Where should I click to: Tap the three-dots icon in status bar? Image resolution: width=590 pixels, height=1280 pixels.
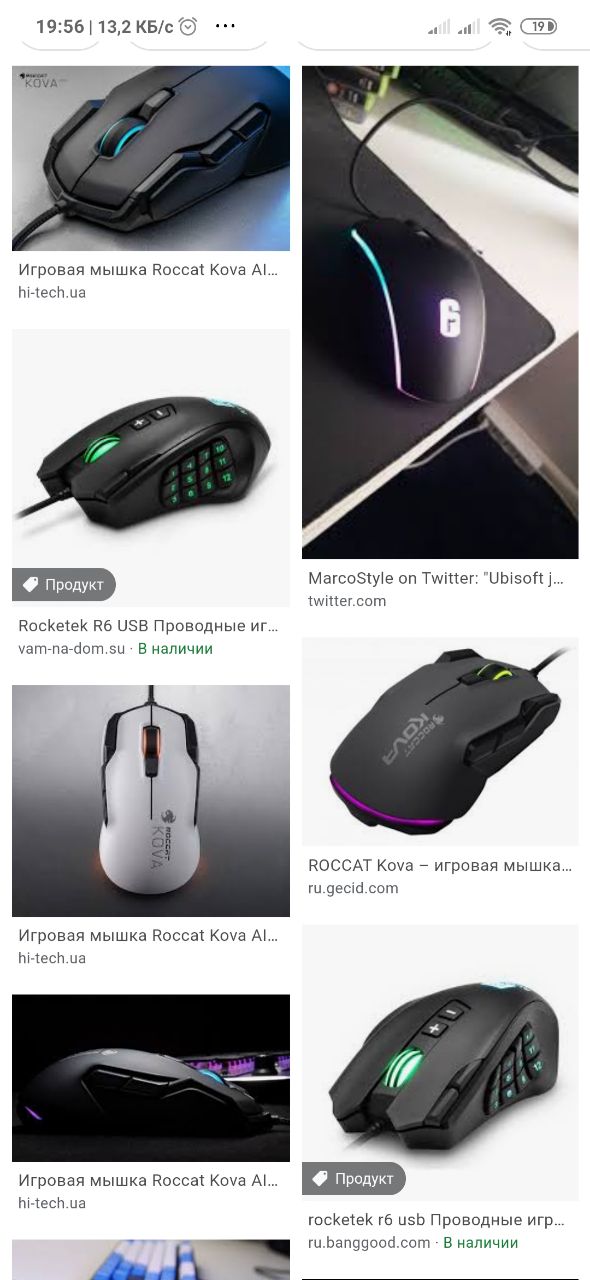pos(226,27)
